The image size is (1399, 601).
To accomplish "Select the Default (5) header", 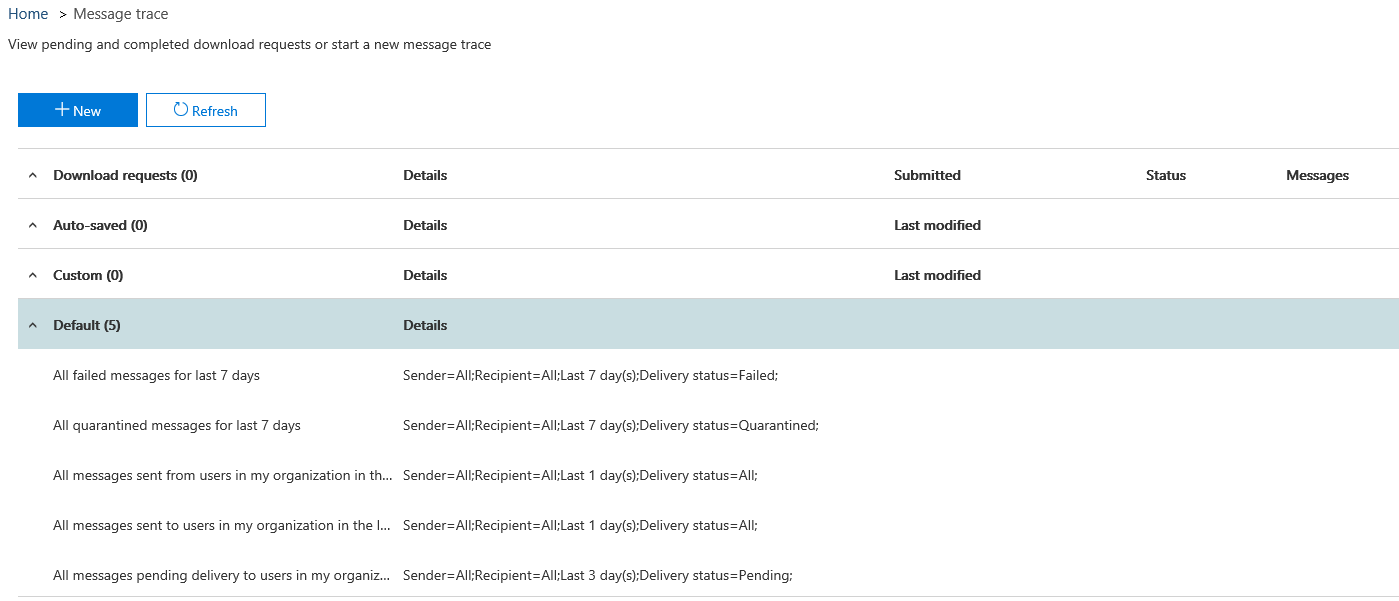I will pos(87,325).
